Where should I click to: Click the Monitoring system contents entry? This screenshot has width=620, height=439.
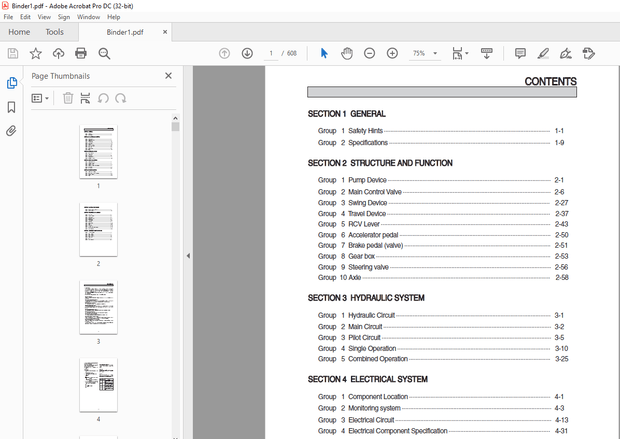pyautogui.click(x=374, y=408)
